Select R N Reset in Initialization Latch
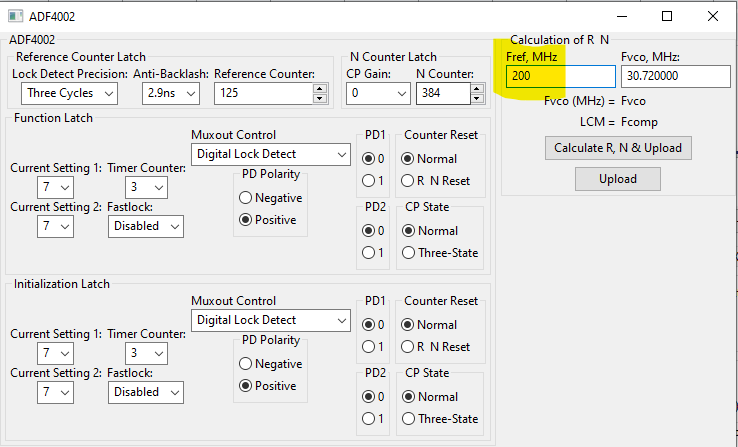 pos(435,347)
